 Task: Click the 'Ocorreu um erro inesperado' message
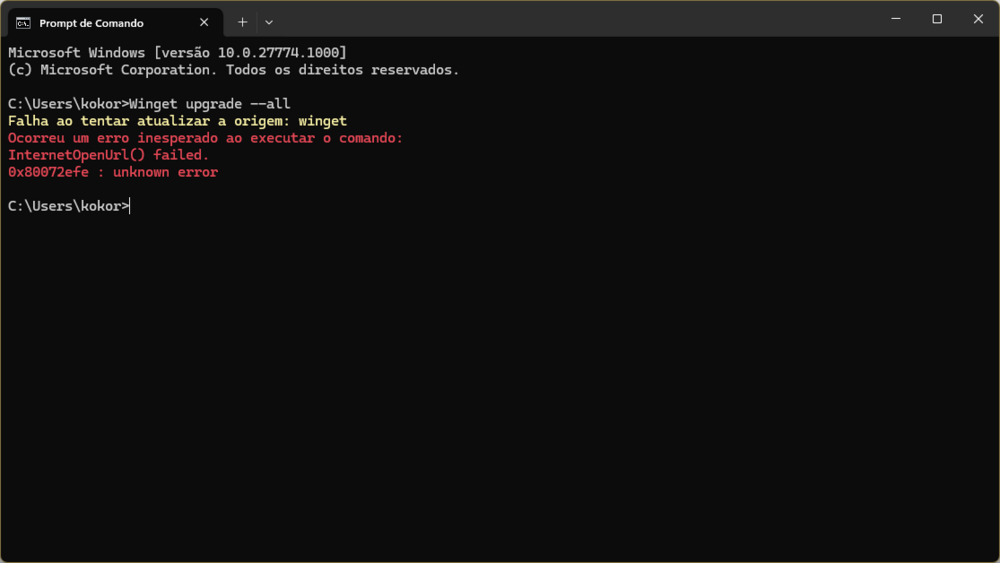pyautogui.click(x=205, y=138)
